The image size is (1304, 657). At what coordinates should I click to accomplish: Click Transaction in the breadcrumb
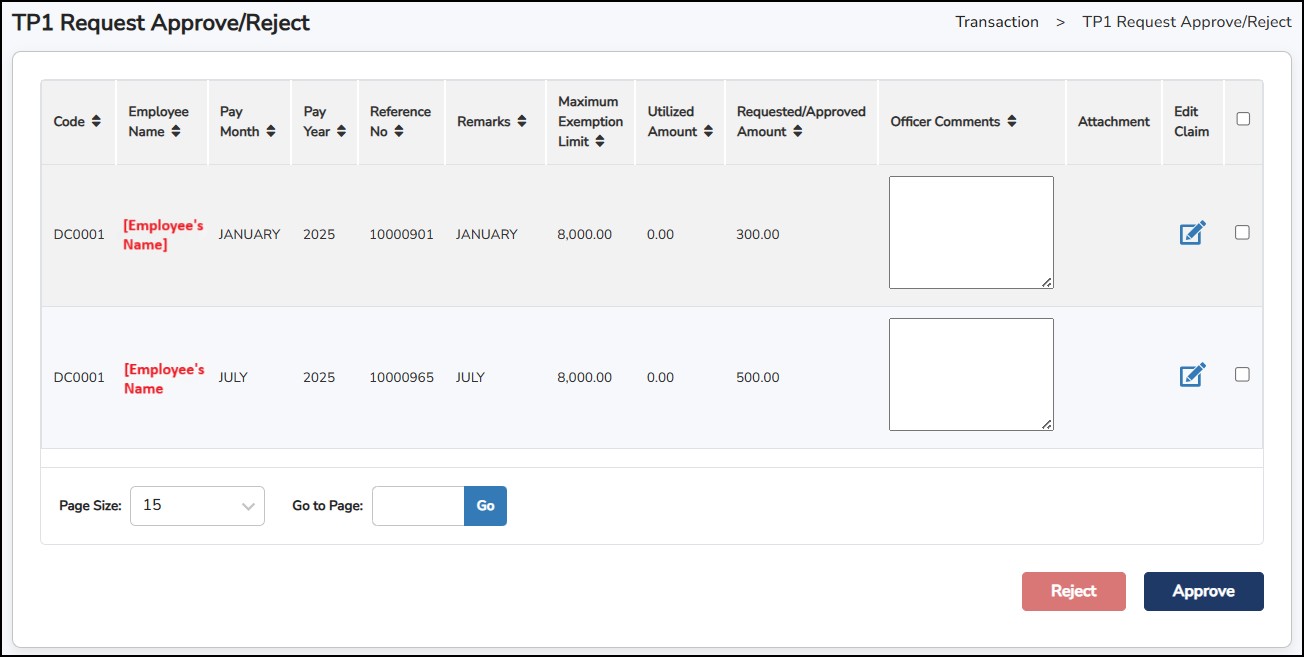coord(996,22)
